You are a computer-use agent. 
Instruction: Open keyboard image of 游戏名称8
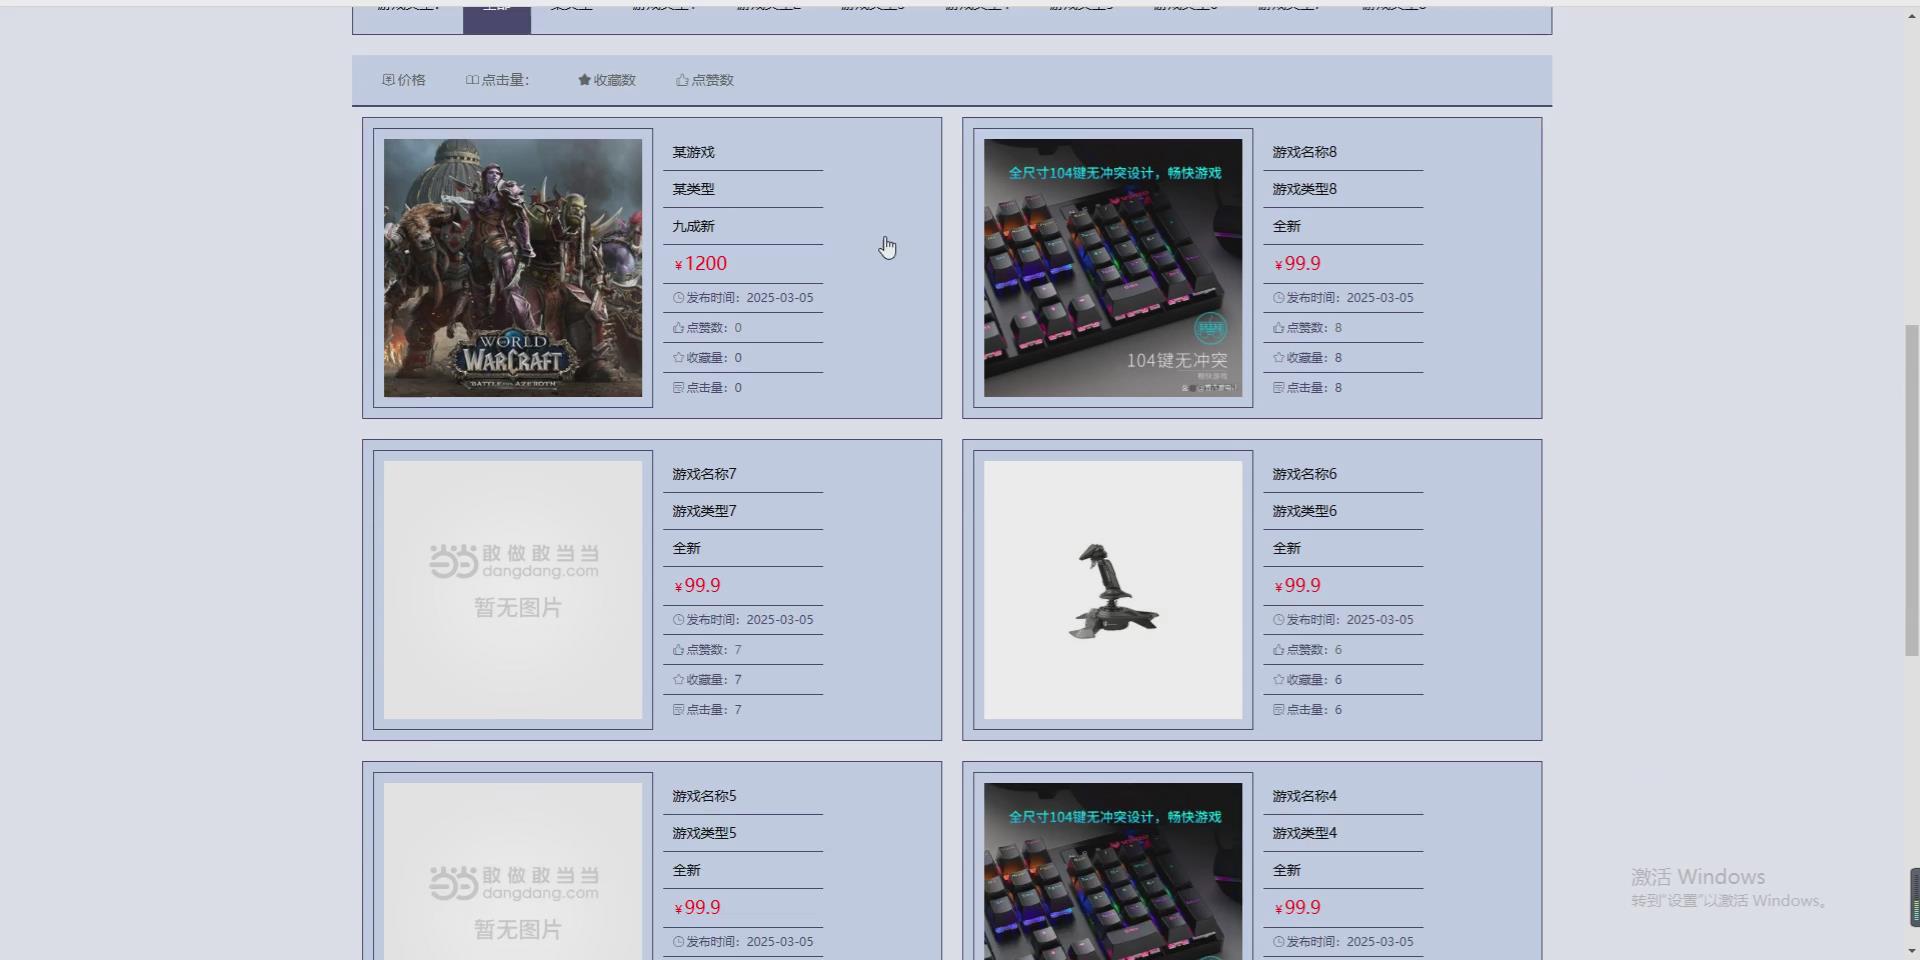[x=1113, y=268]
